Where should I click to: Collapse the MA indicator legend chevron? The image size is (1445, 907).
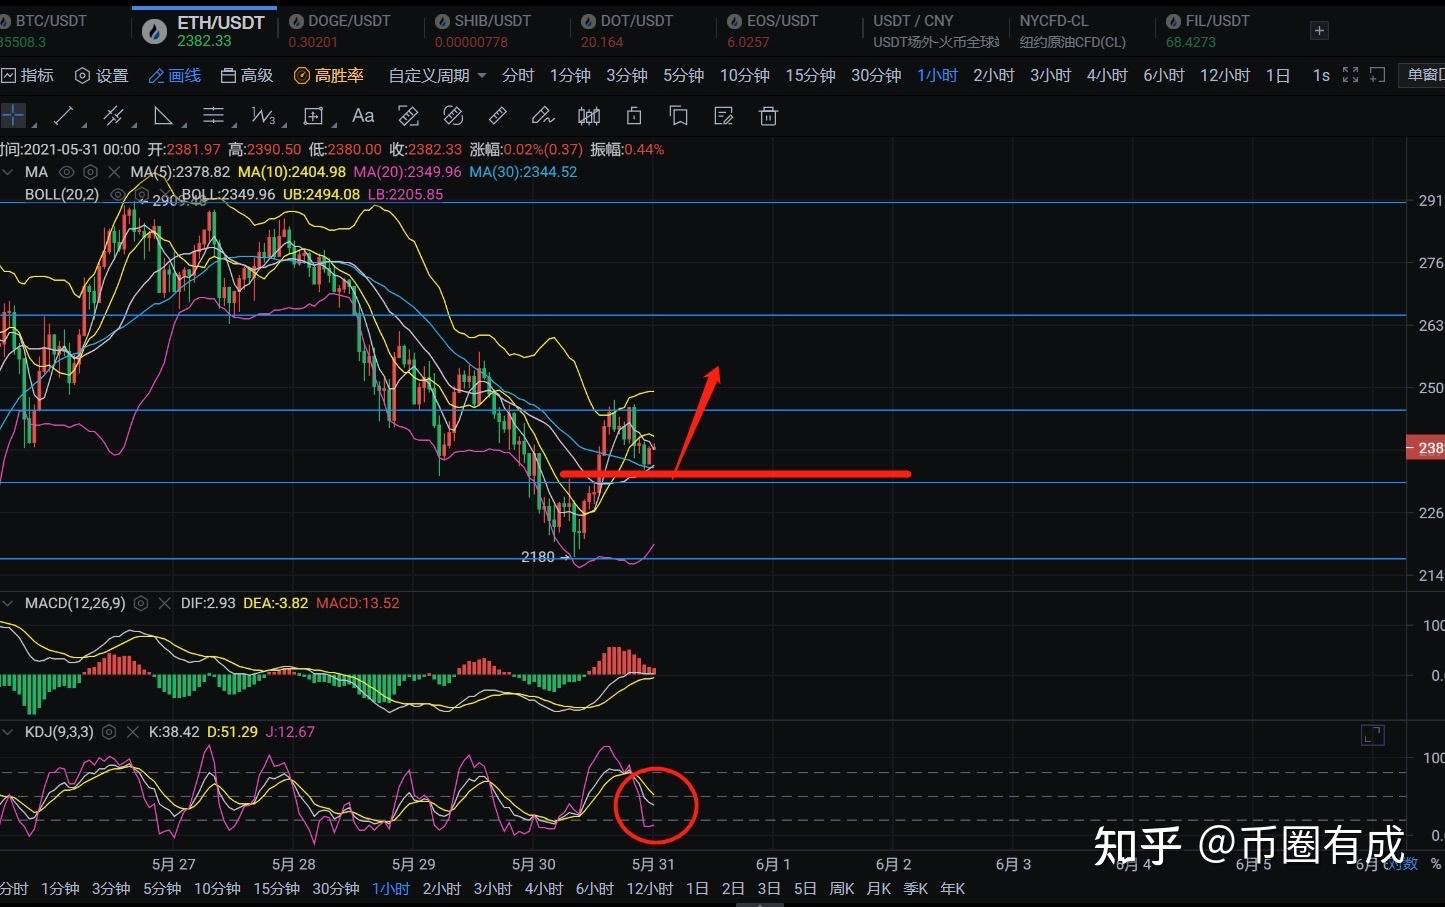point(9,172)
